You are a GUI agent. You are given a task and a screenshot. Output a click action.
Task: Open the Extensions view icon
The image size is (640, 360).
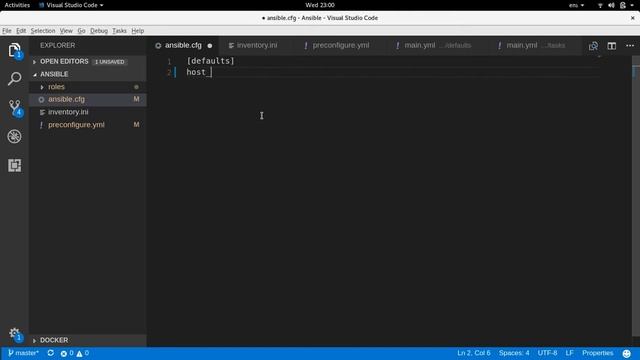click(15, 165)
